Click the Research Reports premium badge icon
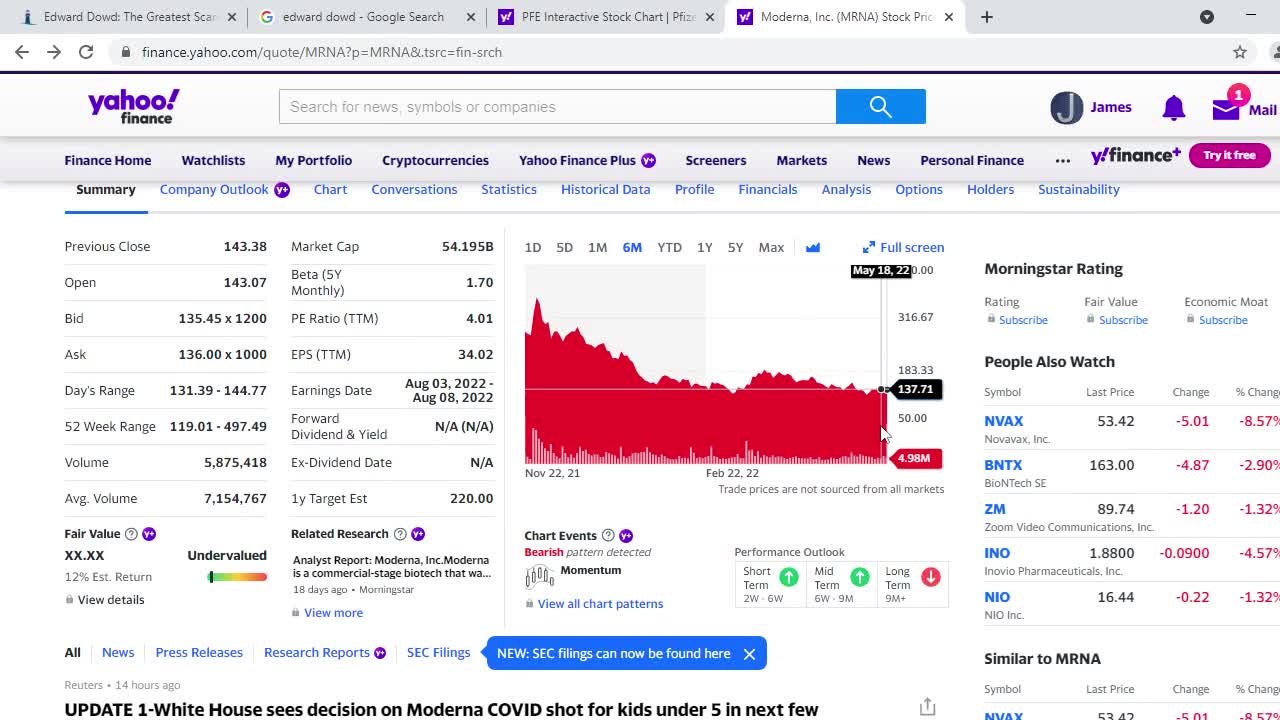This screenshot has height=720, width=1280. [x=380, y=653]
